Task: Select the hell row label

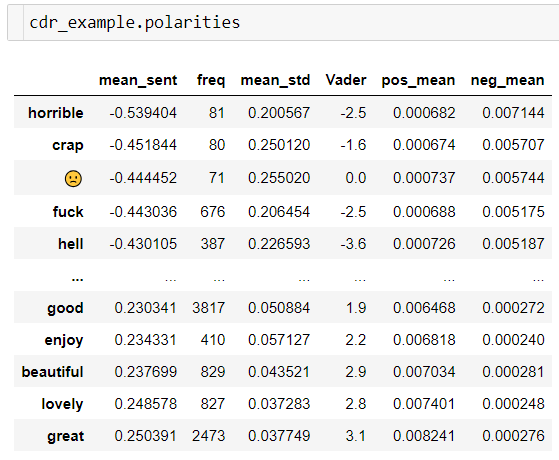Action: pyautogui.click(x=71, y=244)
